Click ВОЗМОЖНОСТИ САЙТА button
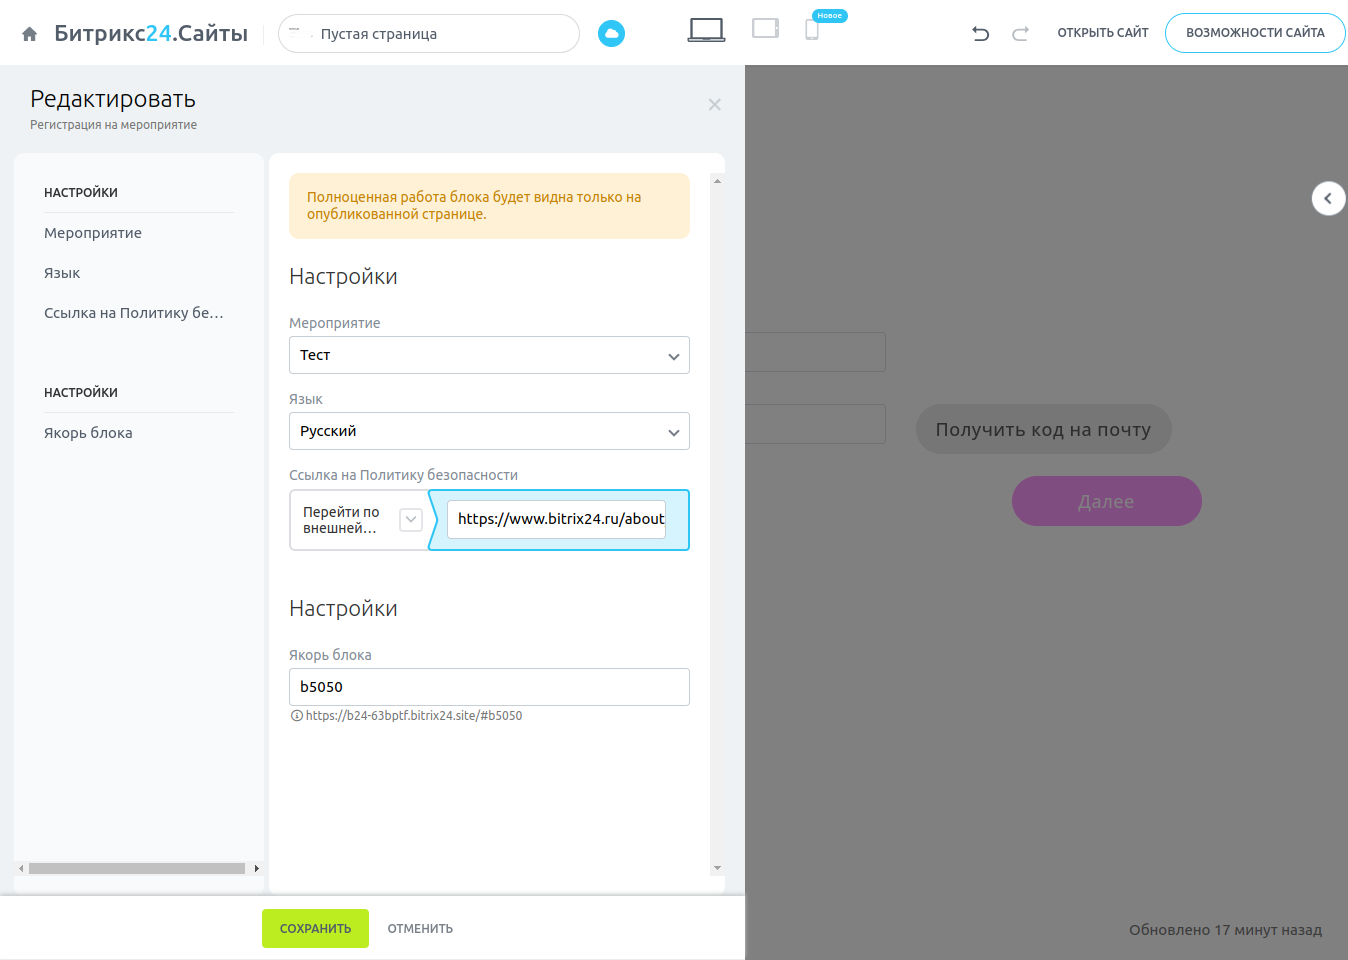This screenshot has height=960, width=1348. tap(1255, 33)
